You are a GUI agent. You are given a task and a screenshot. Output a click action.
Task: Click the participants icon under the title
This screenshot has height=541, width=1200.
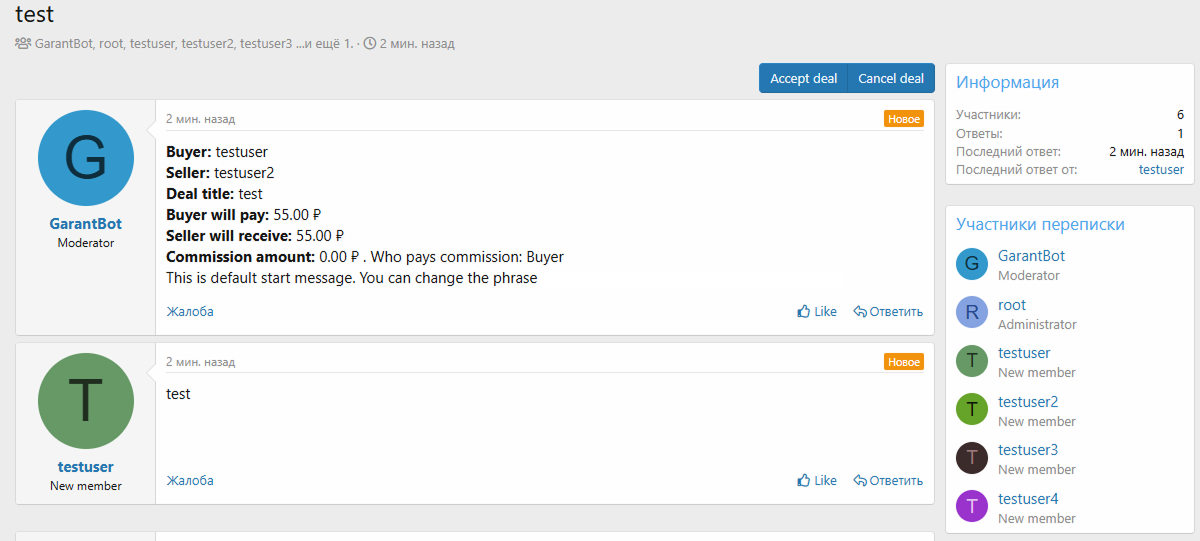point(23,44)
